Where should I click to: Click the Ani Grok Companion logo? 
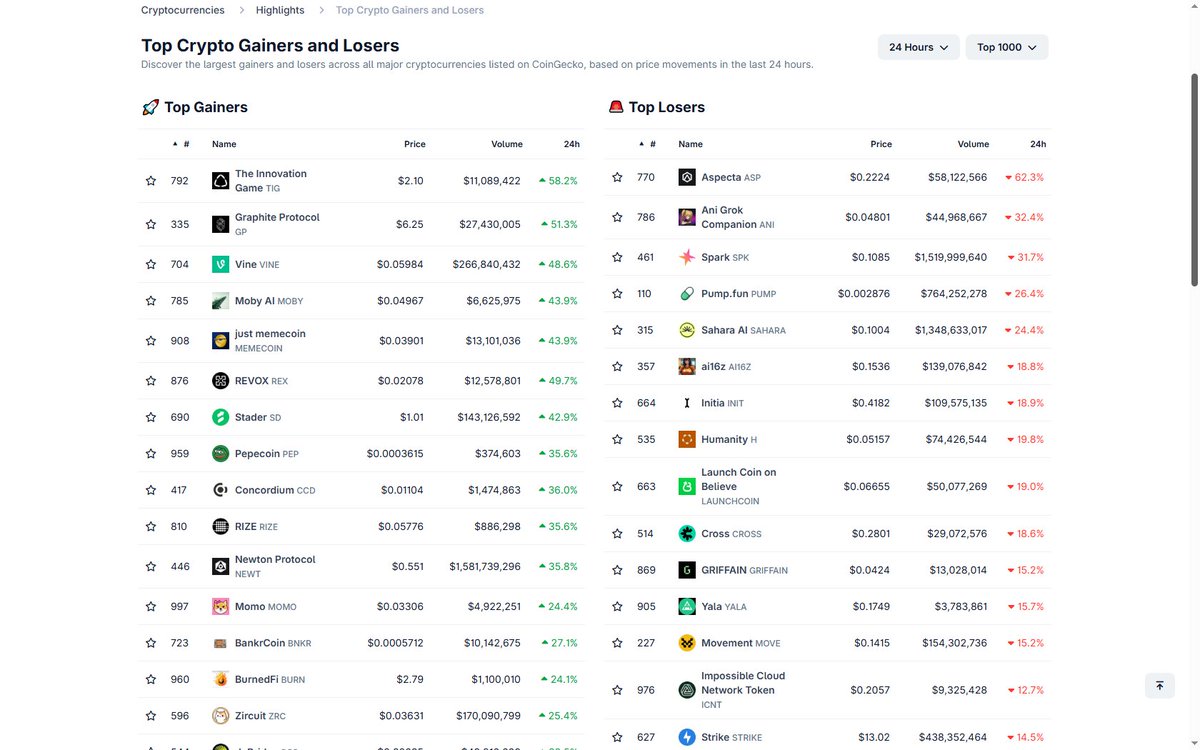[687, 217]
